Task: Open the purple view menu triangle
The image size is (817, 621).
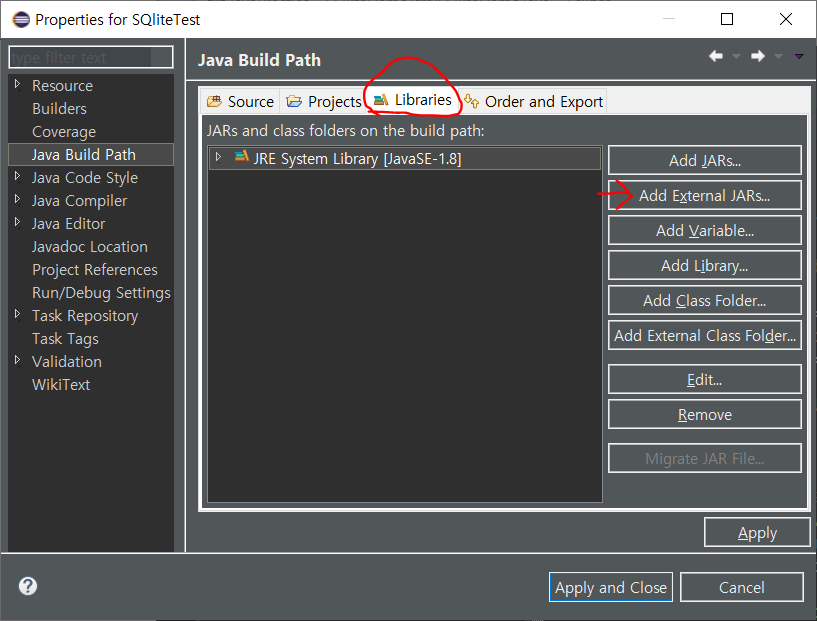Action: click(x=799, y=56)
